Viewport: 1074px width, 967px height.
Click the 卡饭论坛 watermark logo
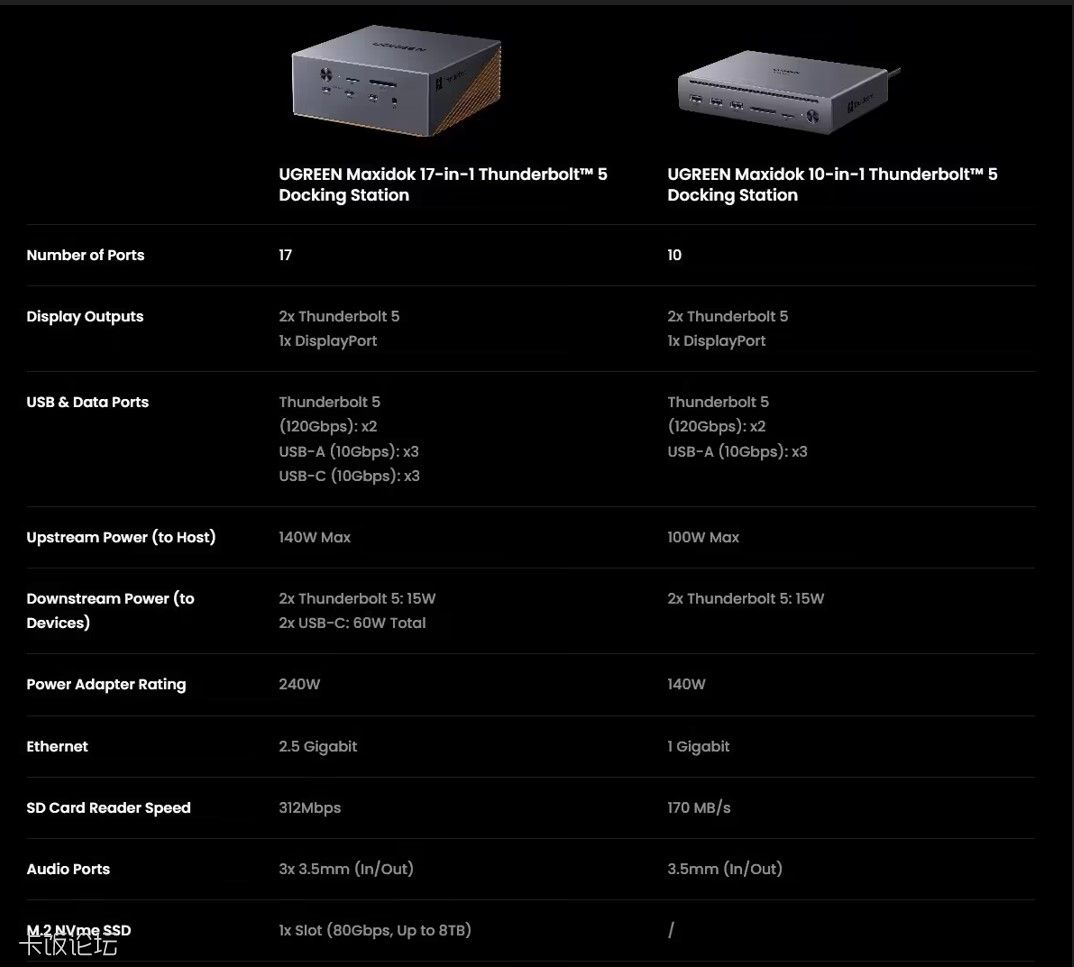(68, 945)
